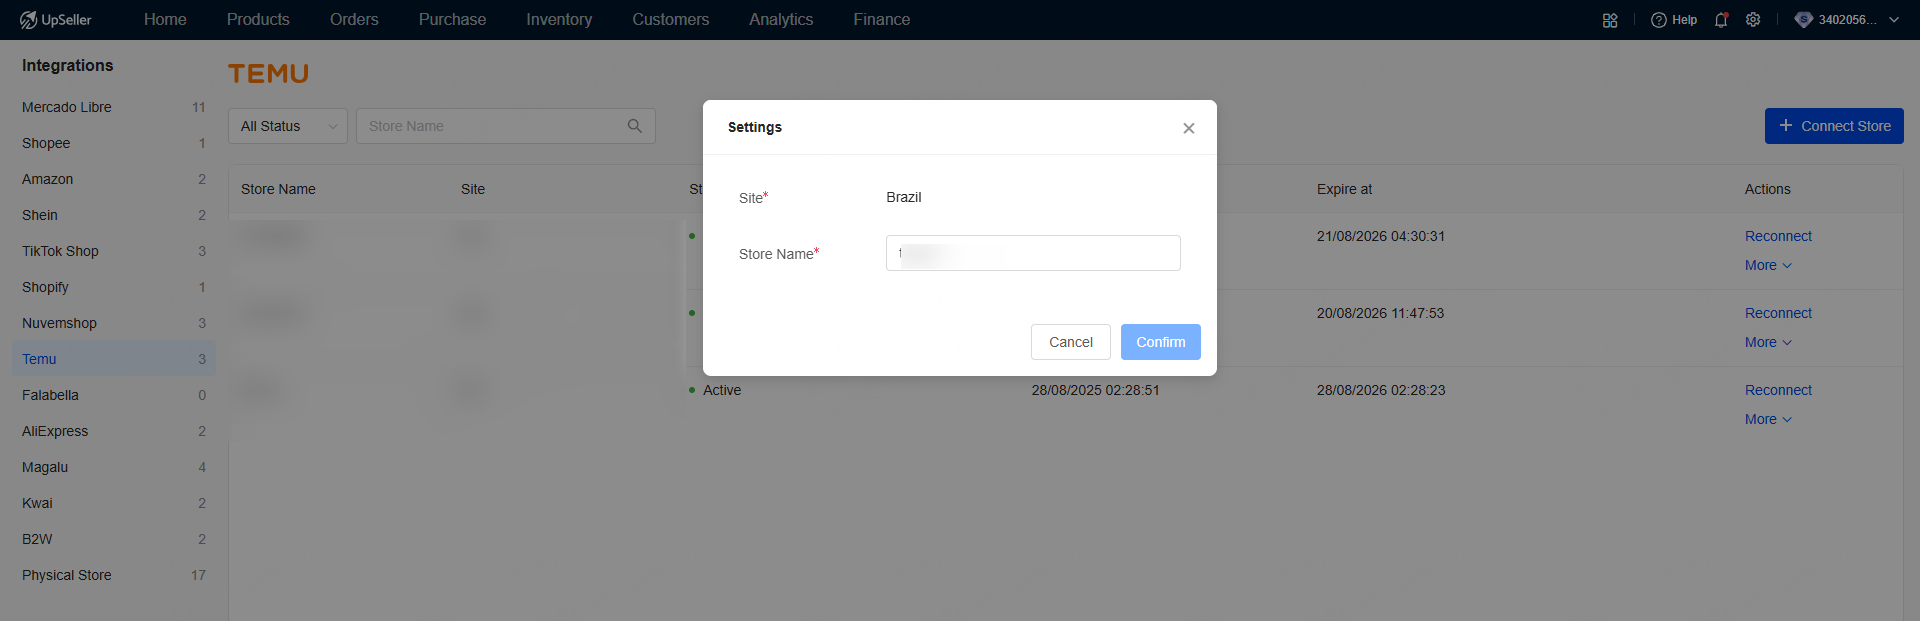1920x621 pixels.
Task: Open the Finance menu
Action: click(882, 20)
